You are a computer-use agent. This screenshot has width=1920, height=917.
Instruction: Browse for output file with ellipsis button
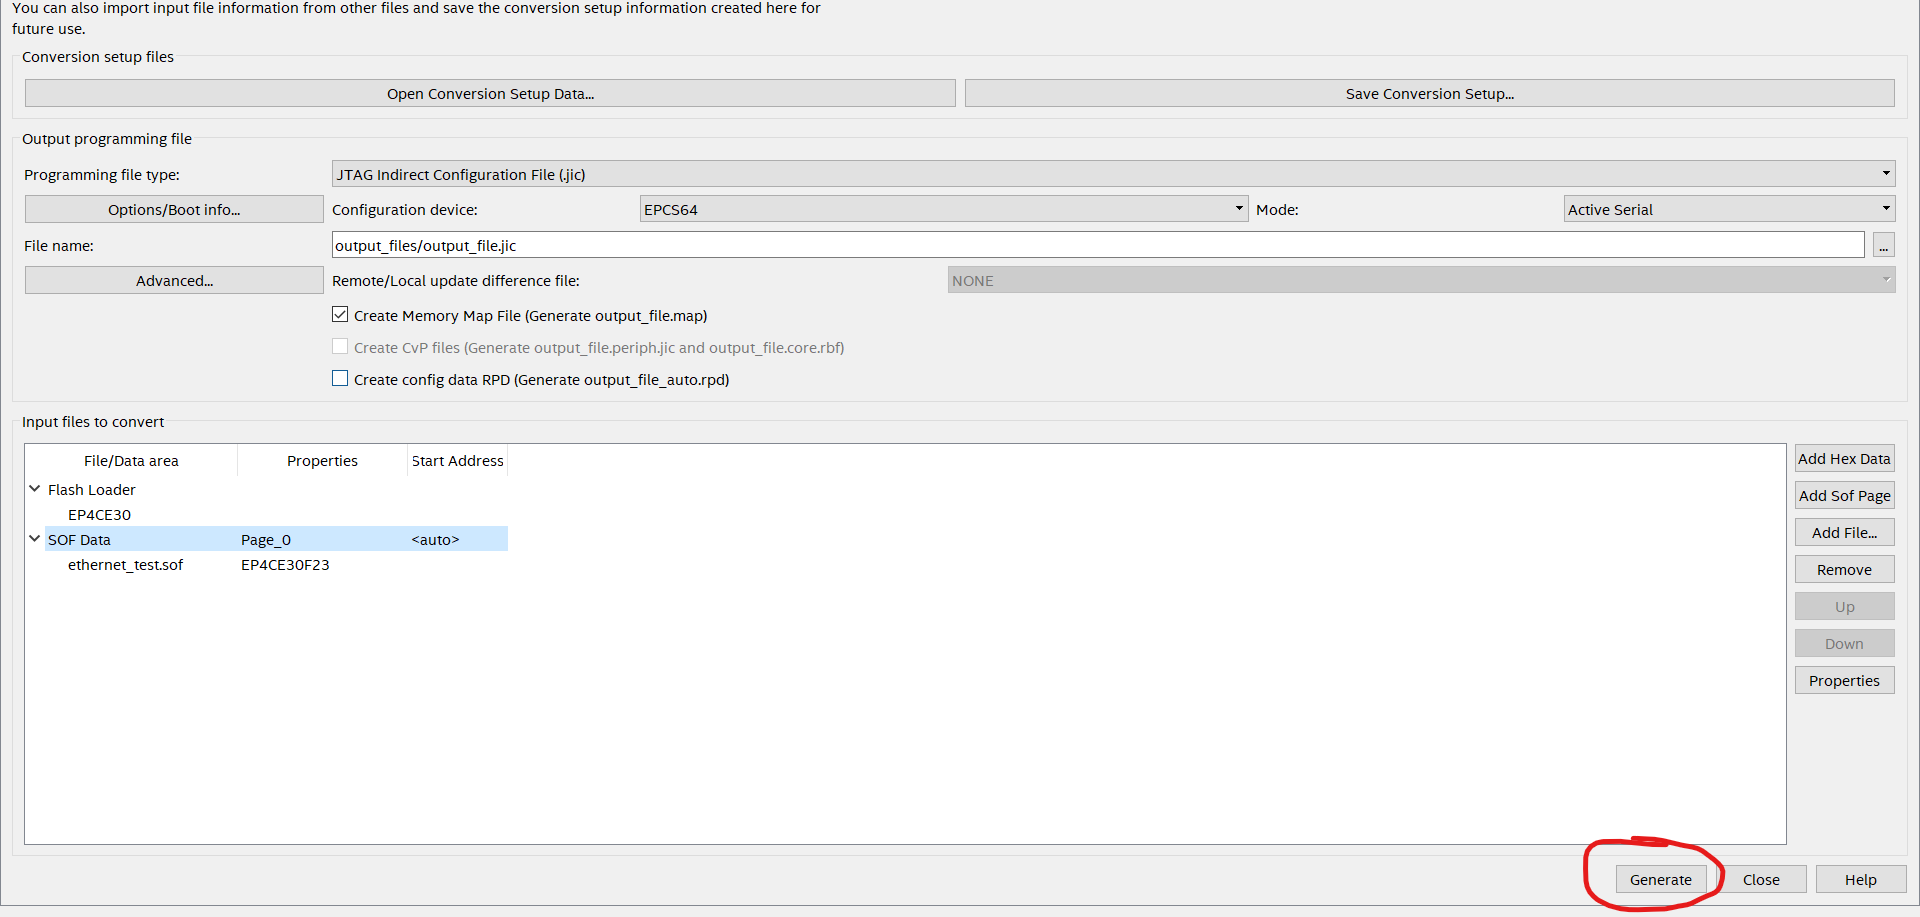(1883, 246)
